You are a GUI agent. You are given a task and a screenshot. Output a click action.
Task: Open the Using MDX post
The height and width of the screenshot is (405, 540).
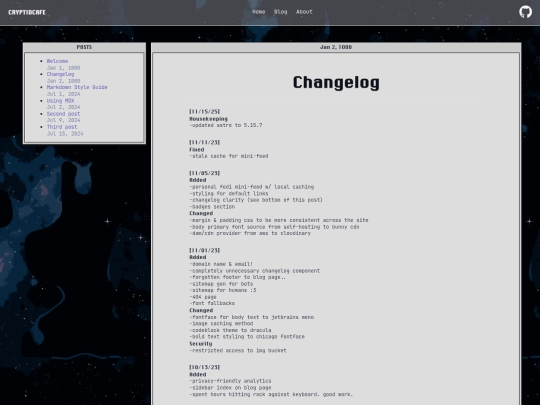coord(60,101)
